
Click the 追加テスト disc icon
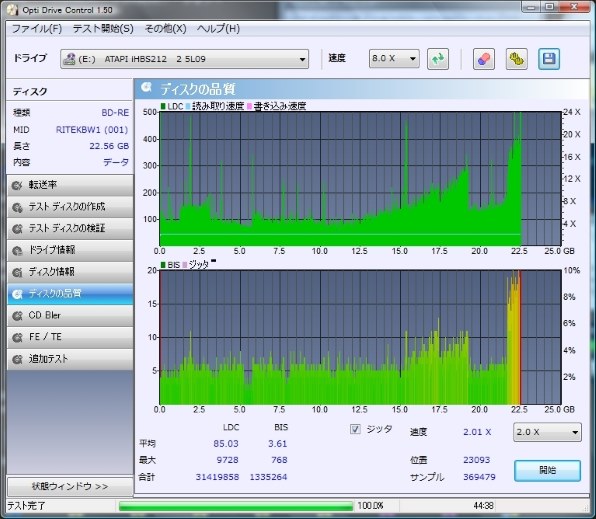(x=17, y=359)
